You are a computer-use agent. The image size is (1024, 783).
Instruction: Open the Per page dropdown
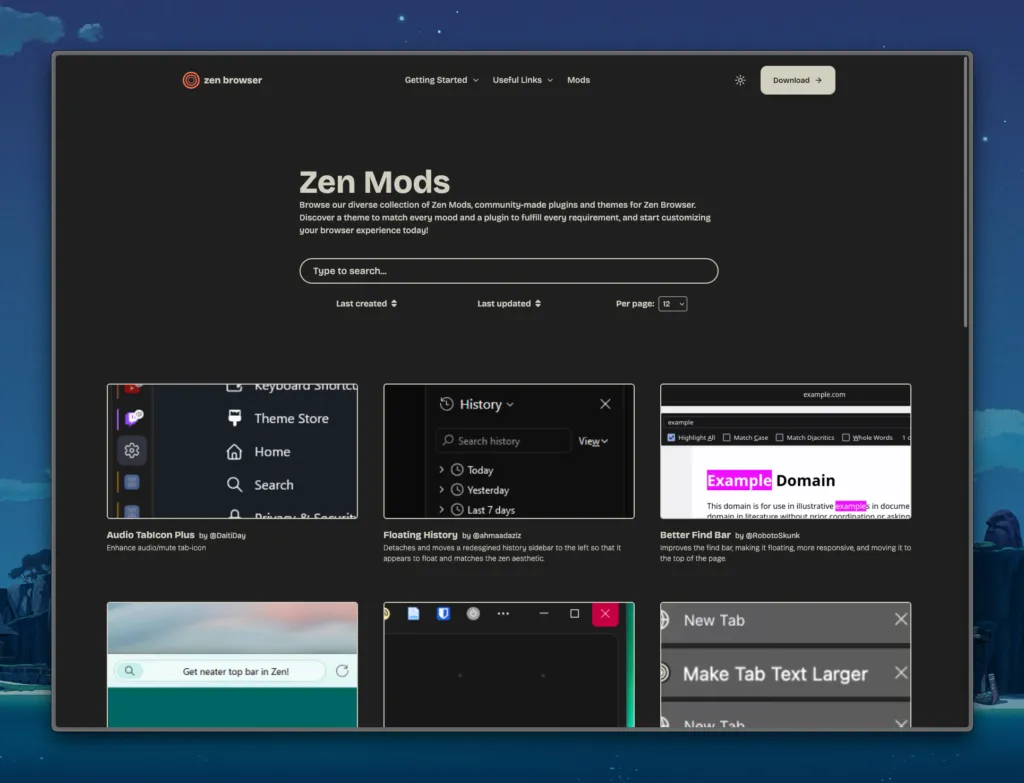click(x=673, y=304)
